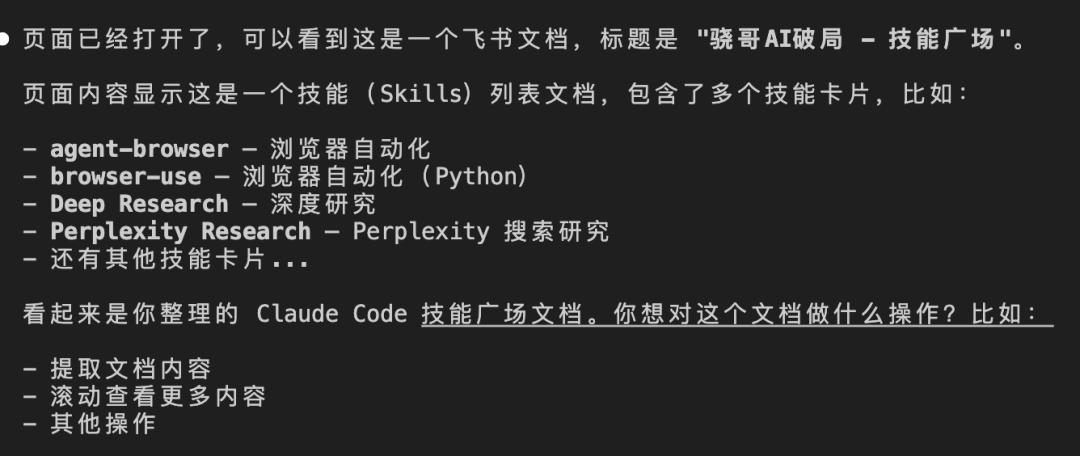This screenshot has width=1080, height=456.
Task: Click the bold browser-use skill name
Action: 126,177
